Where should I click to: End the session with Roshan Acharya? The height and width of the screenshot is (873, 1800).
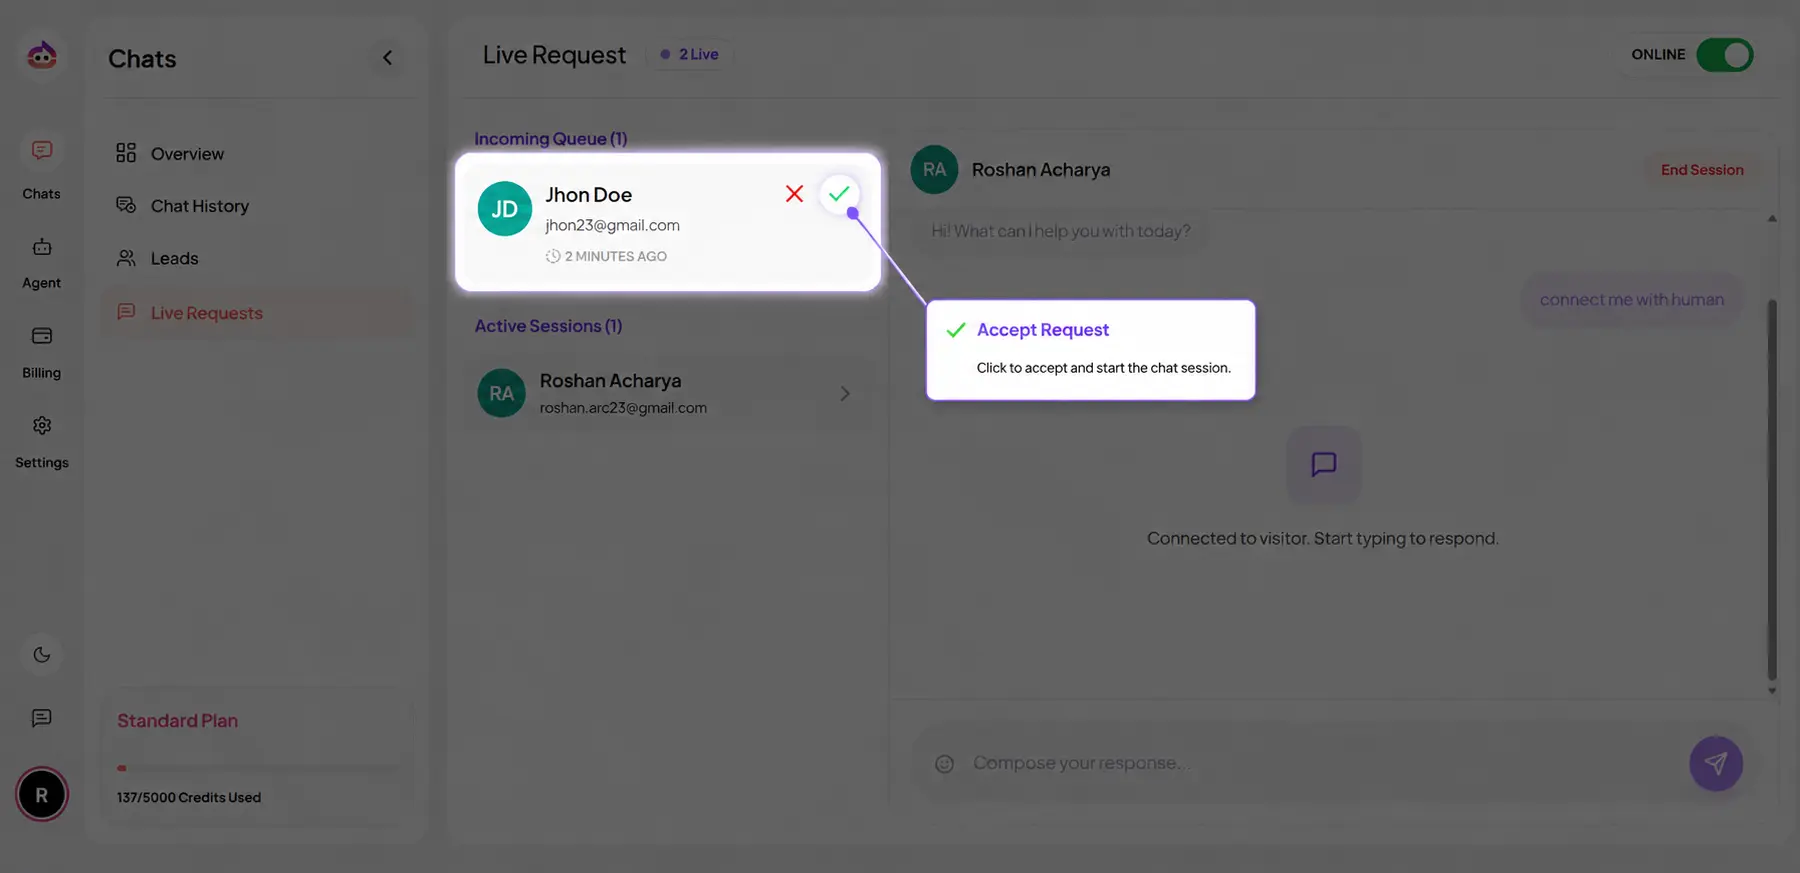pos(1702,170)
